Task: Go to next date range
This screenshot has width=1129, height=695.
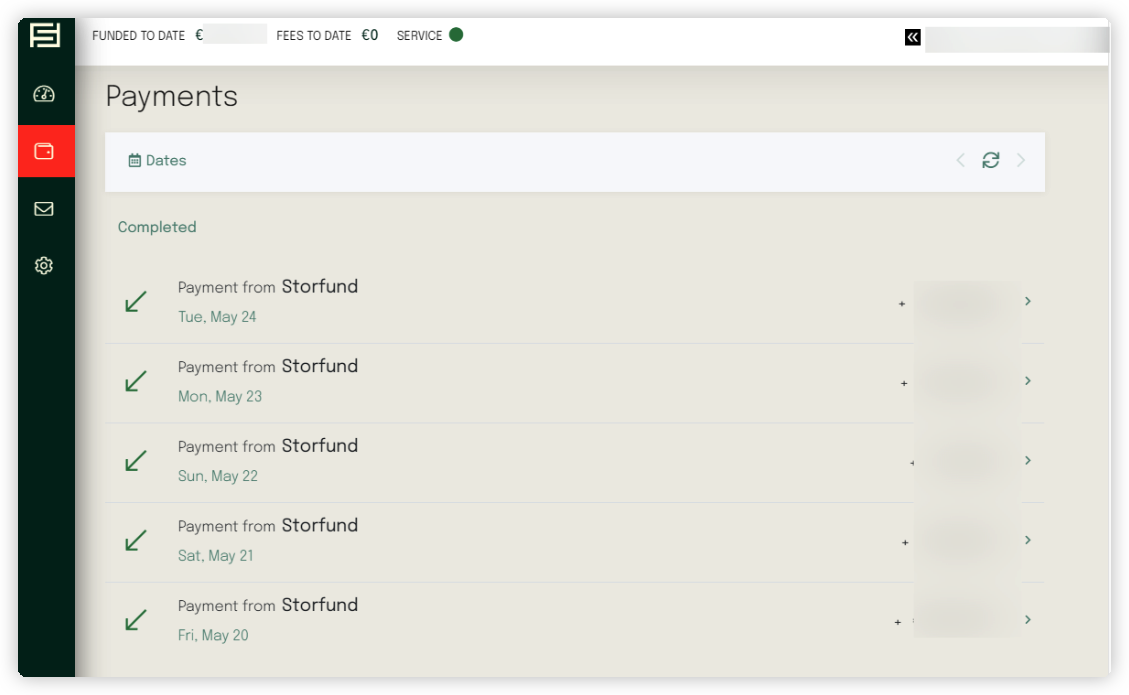Action: tap(1021, 160)
